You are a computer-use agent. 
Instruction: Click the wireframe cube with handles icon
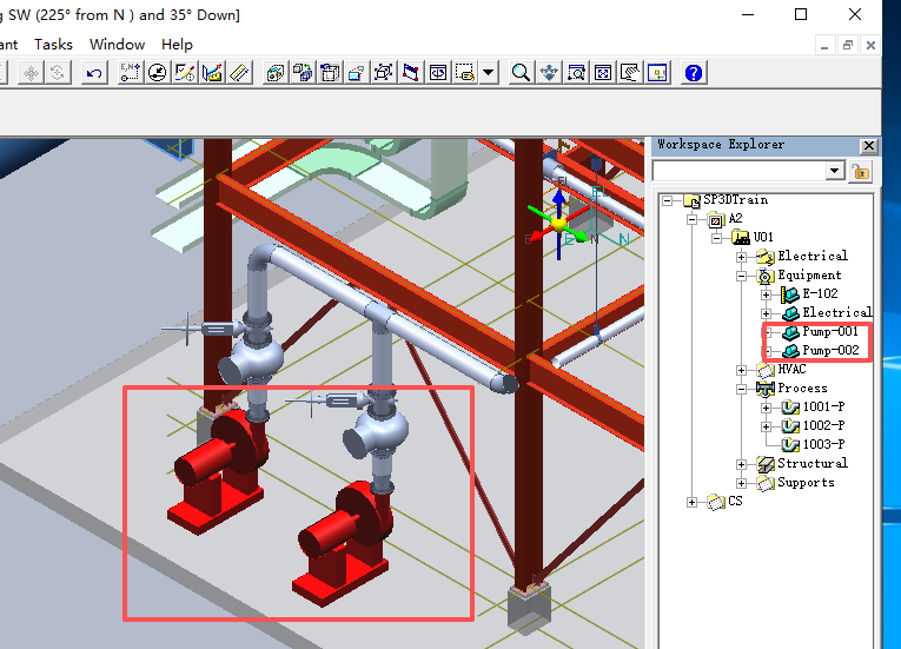tap(383, 73)
